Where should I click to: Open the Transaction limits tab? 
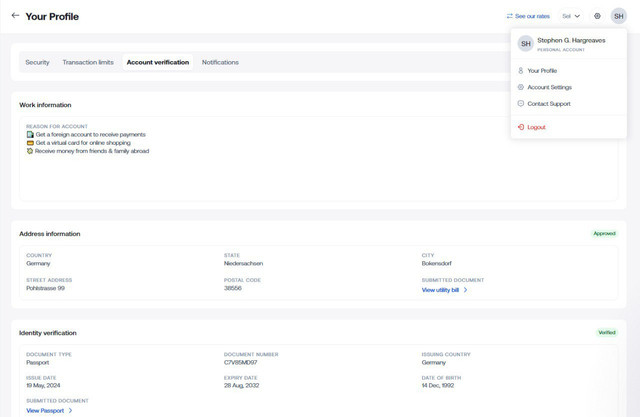coord(88,62)
